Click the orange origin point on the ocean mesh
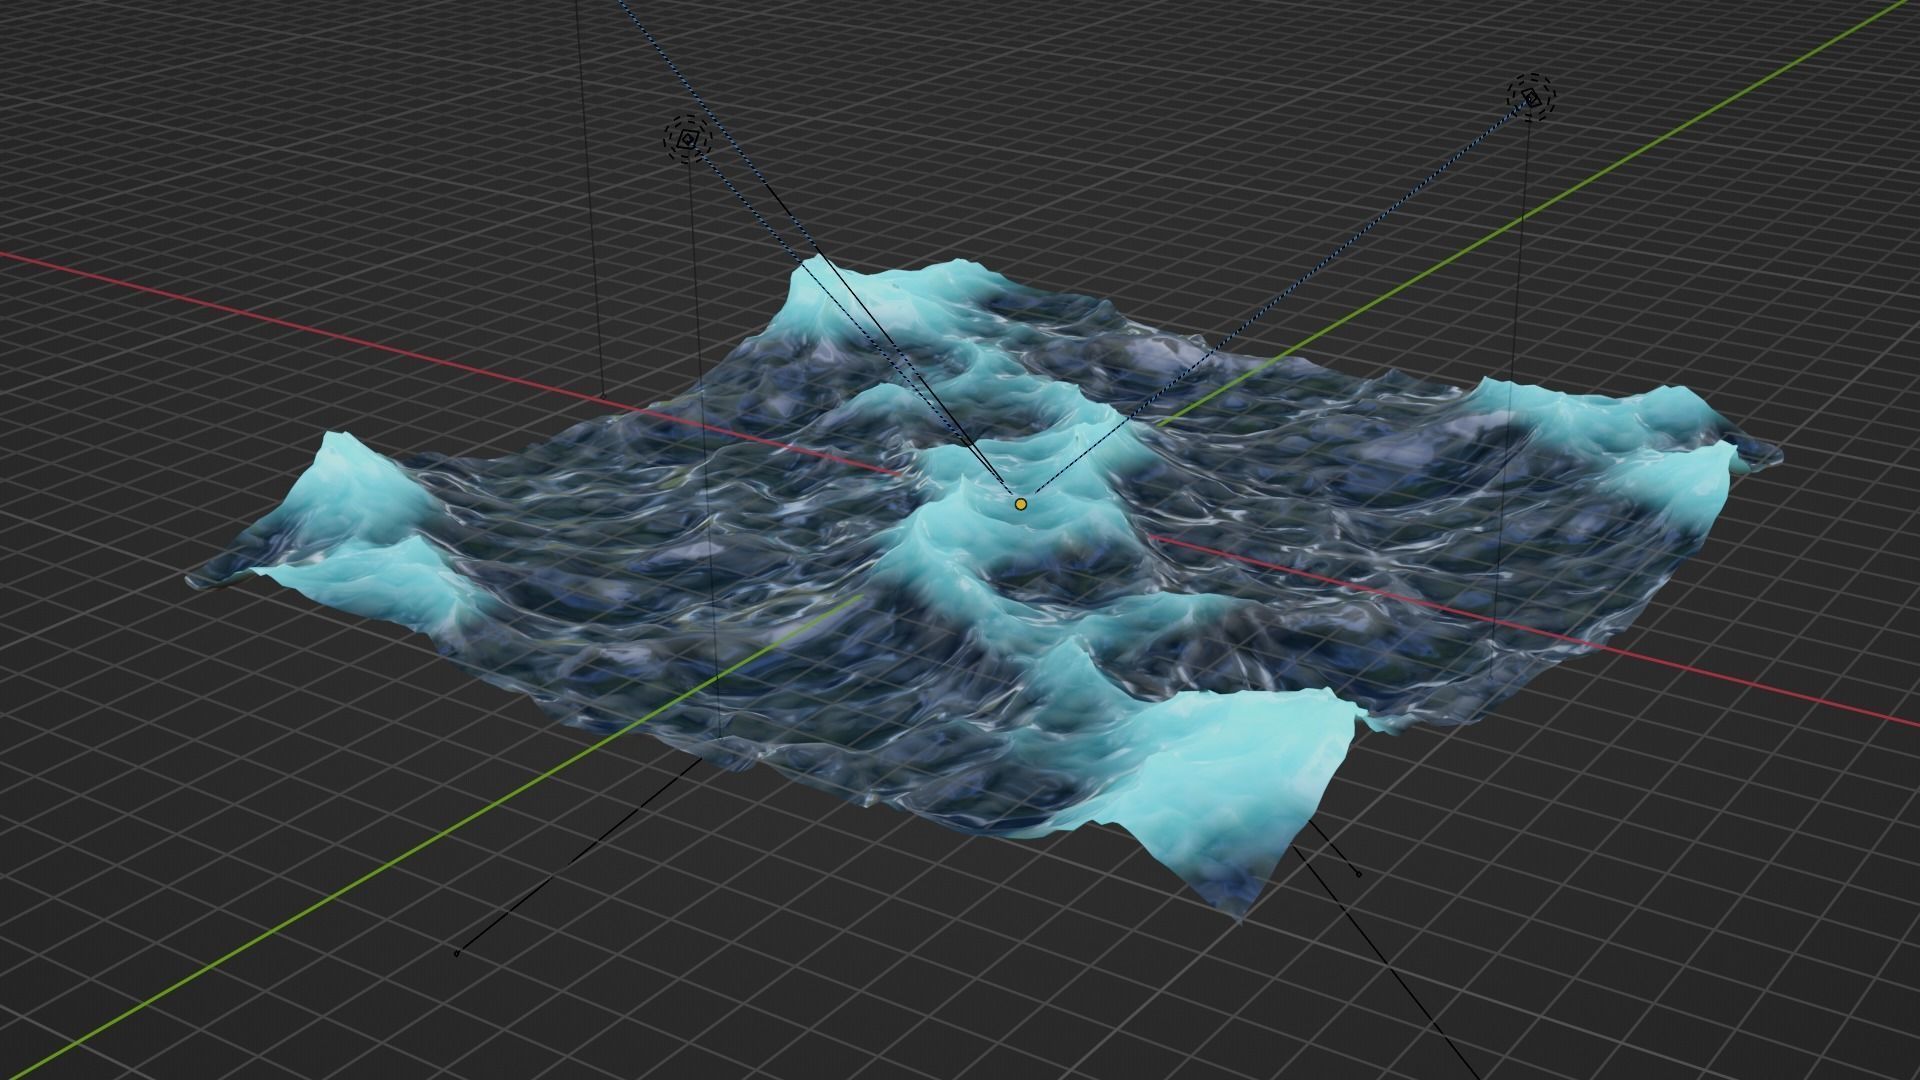 pos(1020,505)
